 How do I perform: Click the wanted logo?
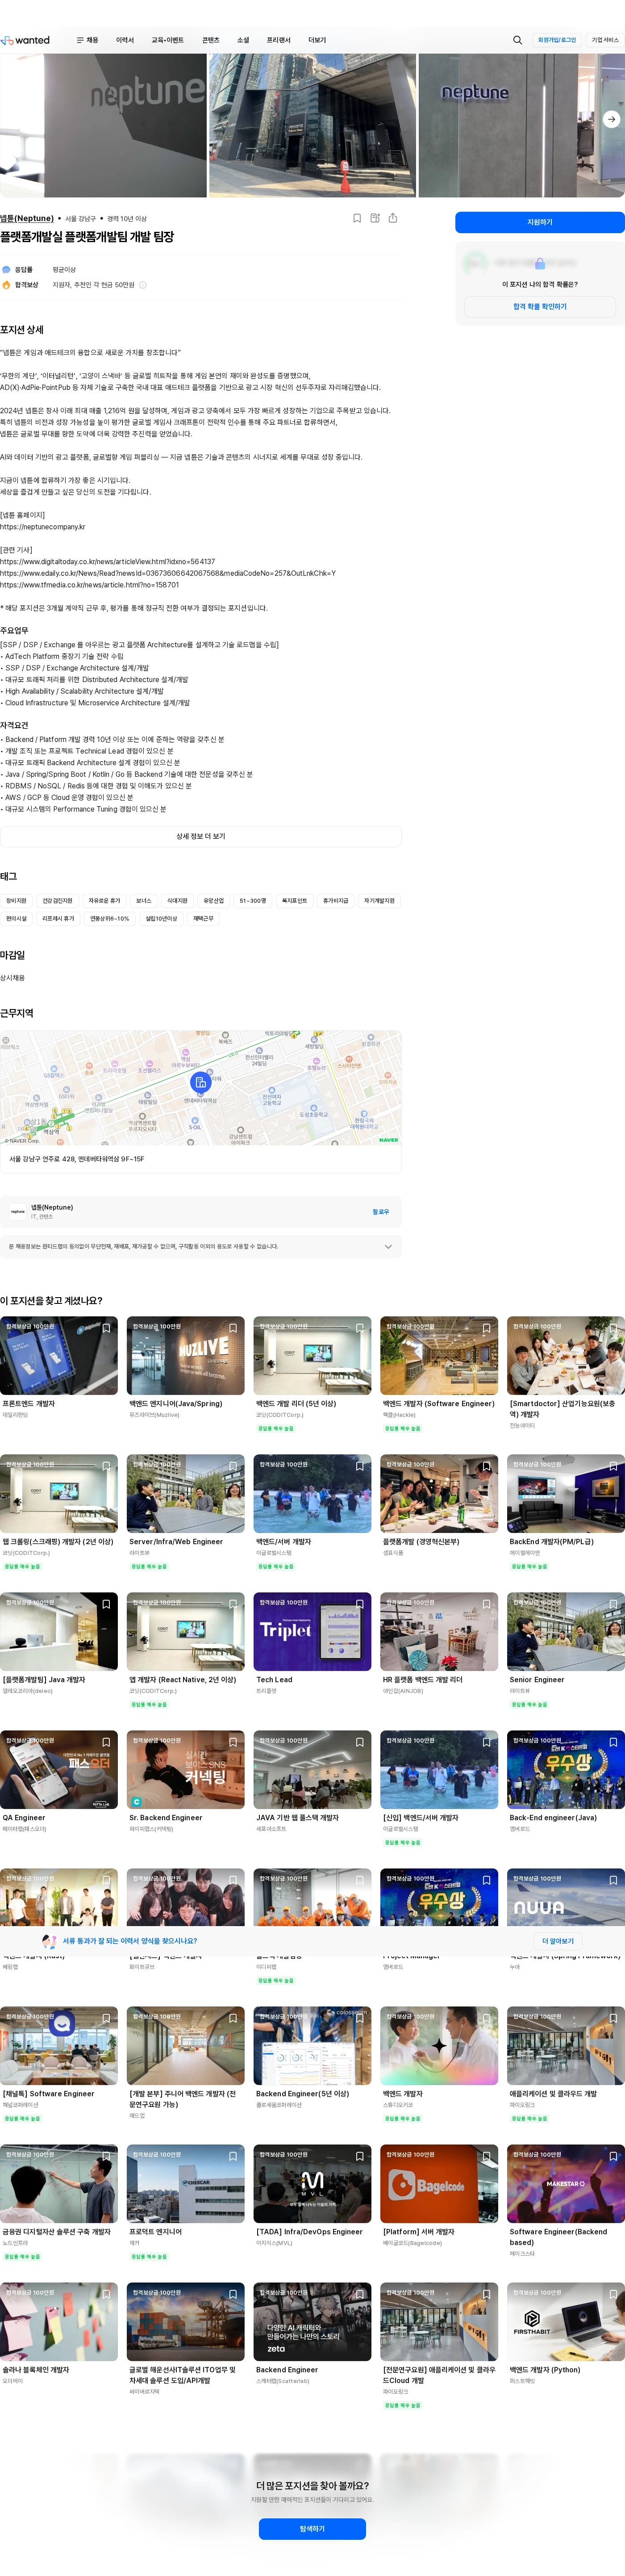tap(25, 40)
